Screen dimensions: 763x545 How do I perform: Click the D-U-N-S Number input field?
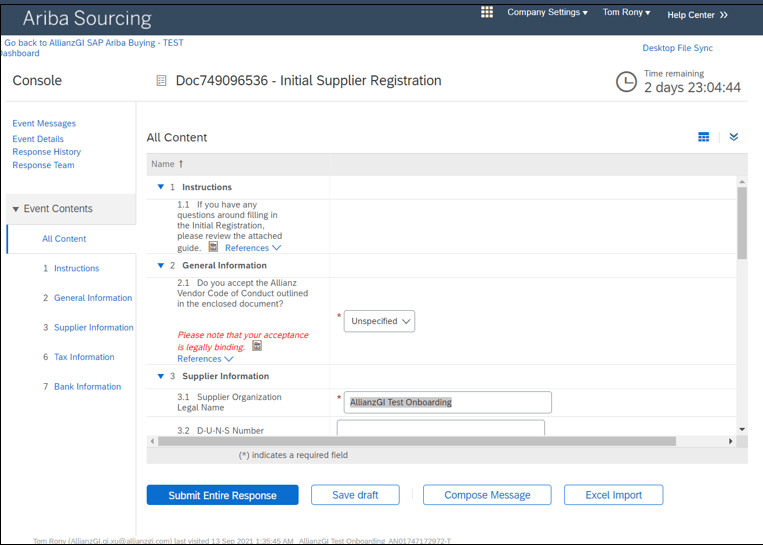[441, 428]
